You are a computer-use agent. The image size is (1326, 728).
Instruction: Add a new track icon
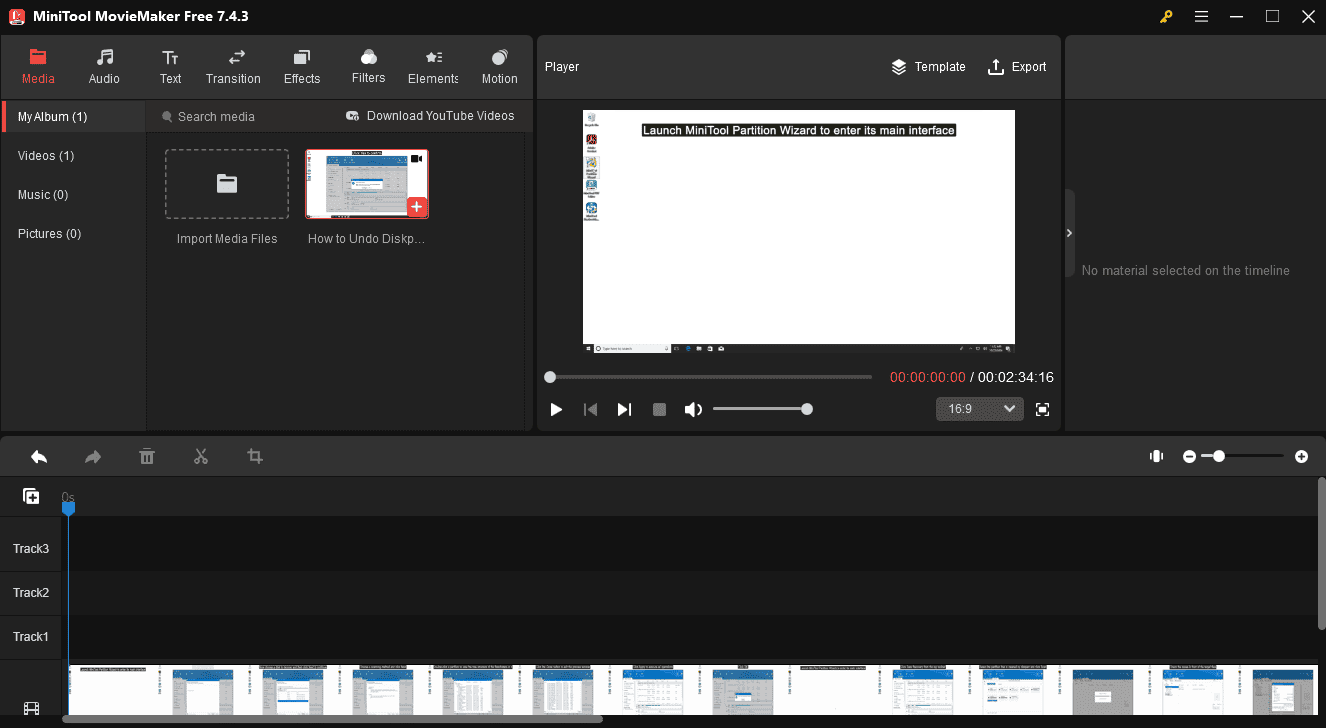tap(31, 496)
